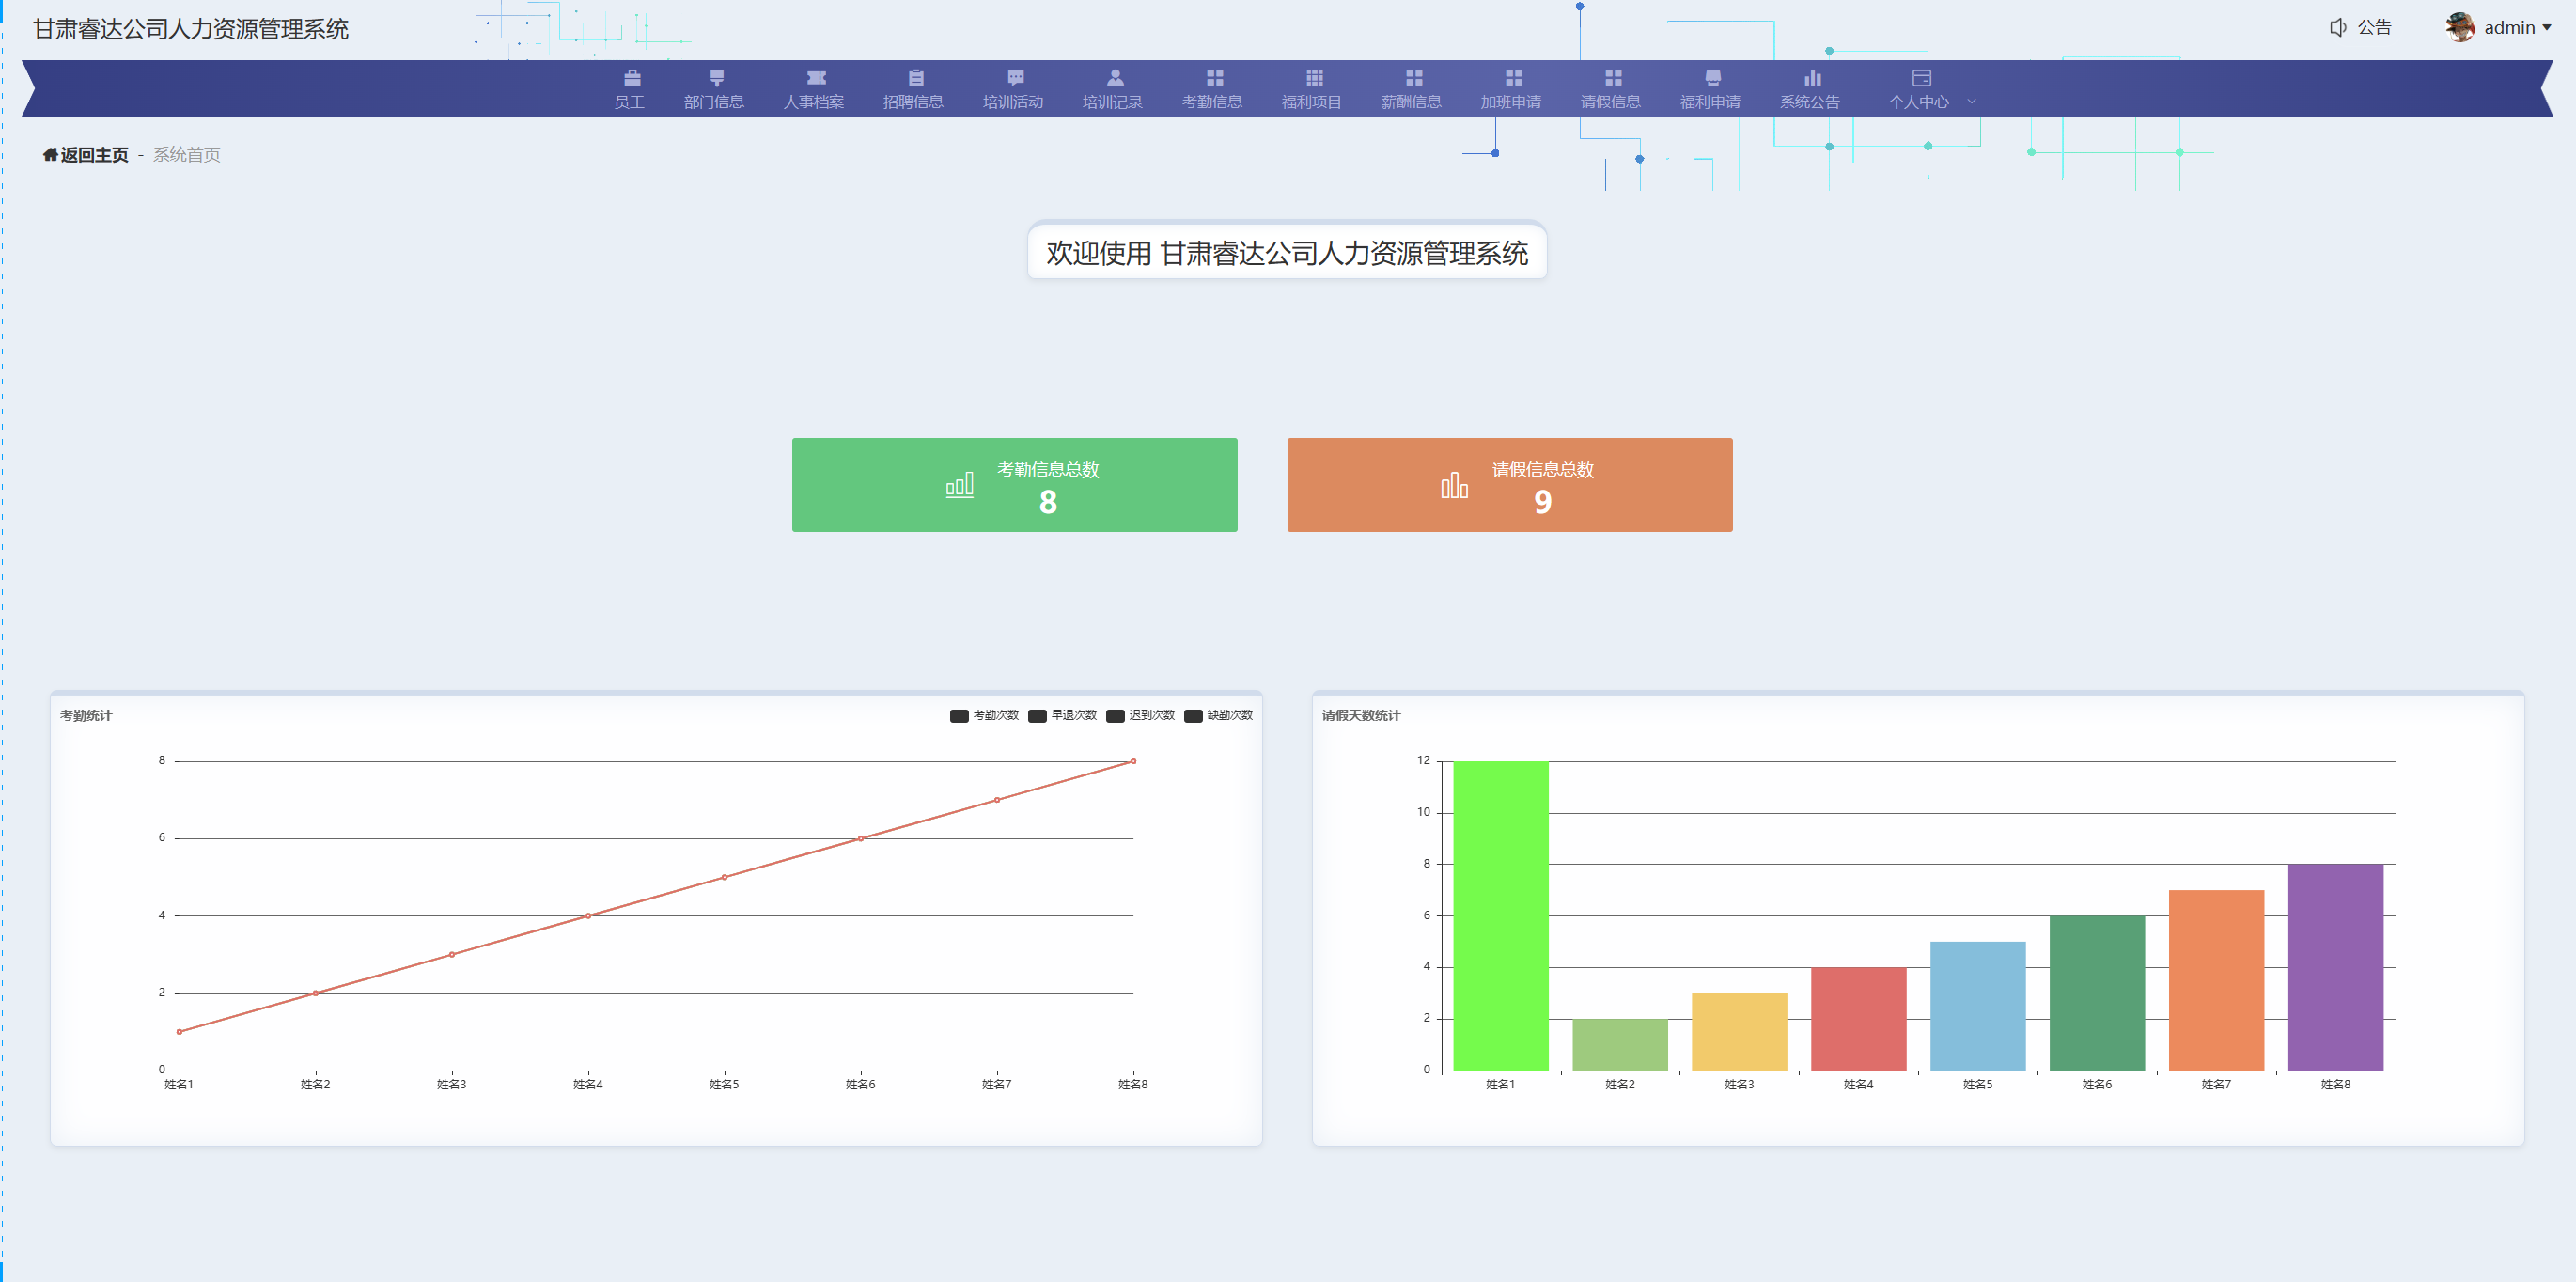Click the 人事档案 ticket icon

pyautogui.click(x=816, y=78)
